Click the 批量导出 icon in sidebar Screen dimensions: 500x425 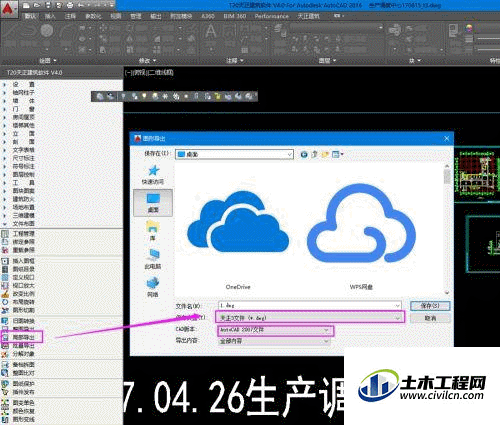click(5, 346)
